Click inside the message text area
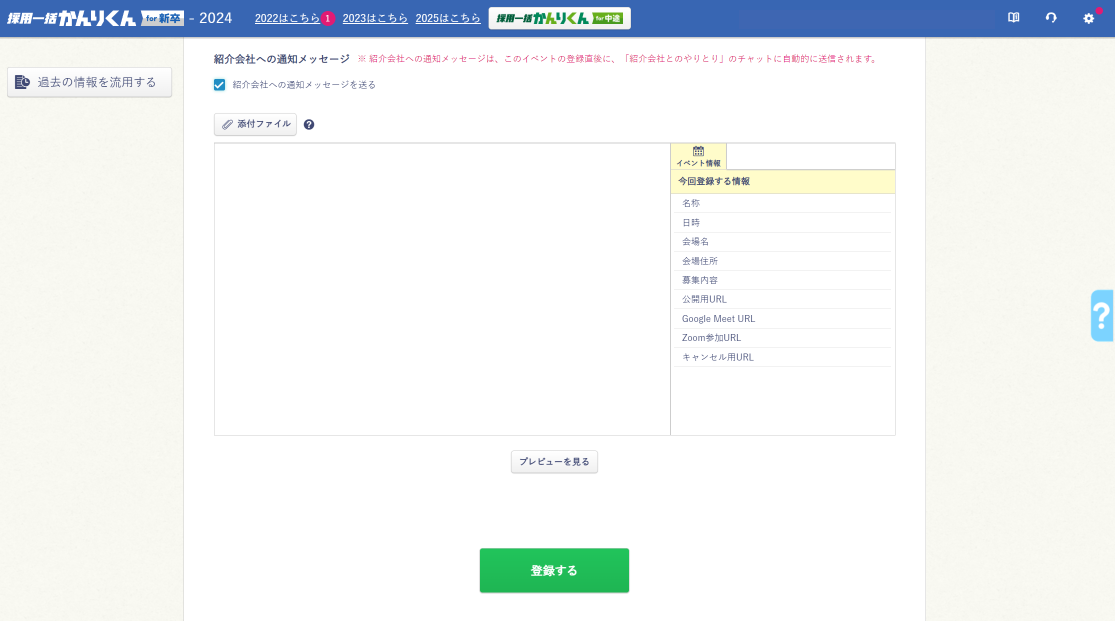Image resolution: width=1115 pixels, height=621 pixels. point(442,289)
